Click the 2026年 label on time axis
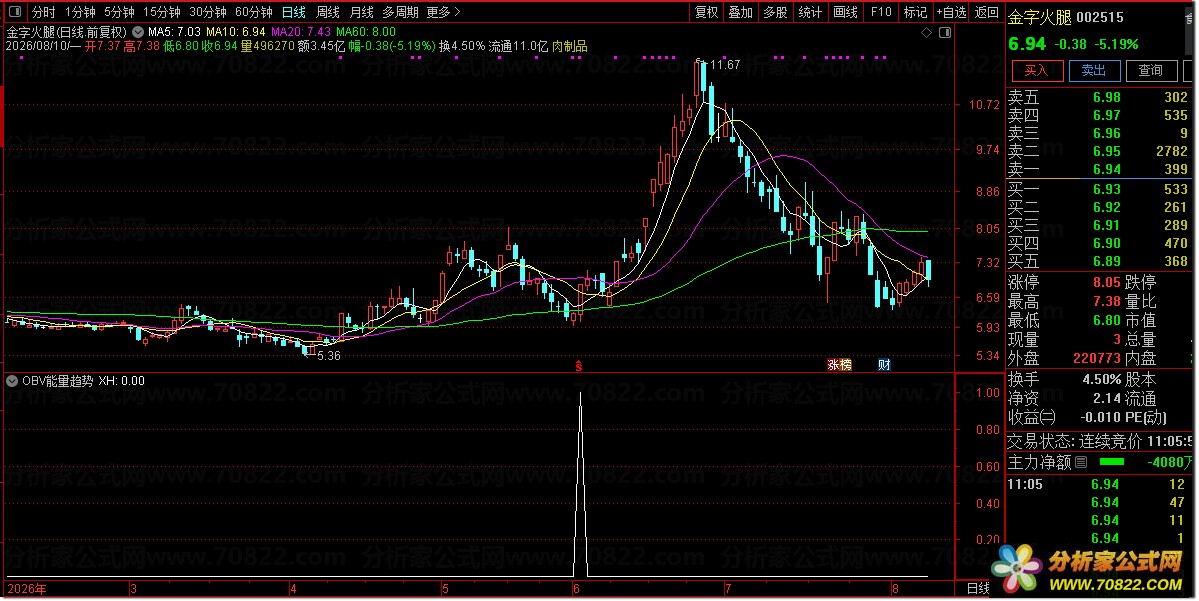 point(27,589)
